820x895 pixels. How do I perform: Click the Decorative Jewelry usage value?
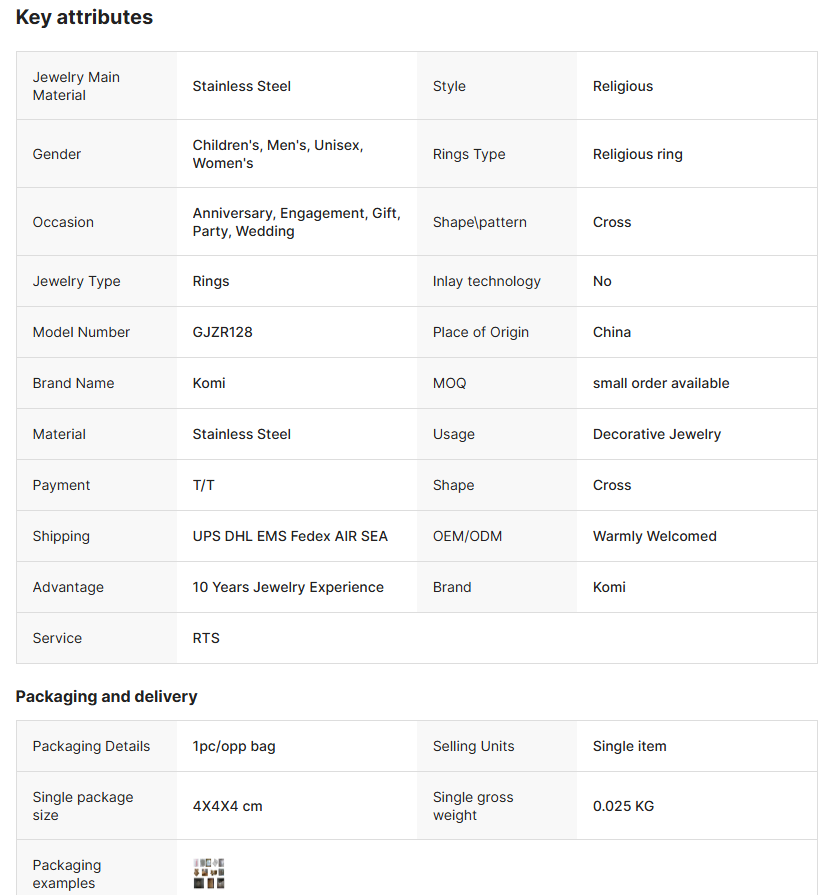(656, 434)
